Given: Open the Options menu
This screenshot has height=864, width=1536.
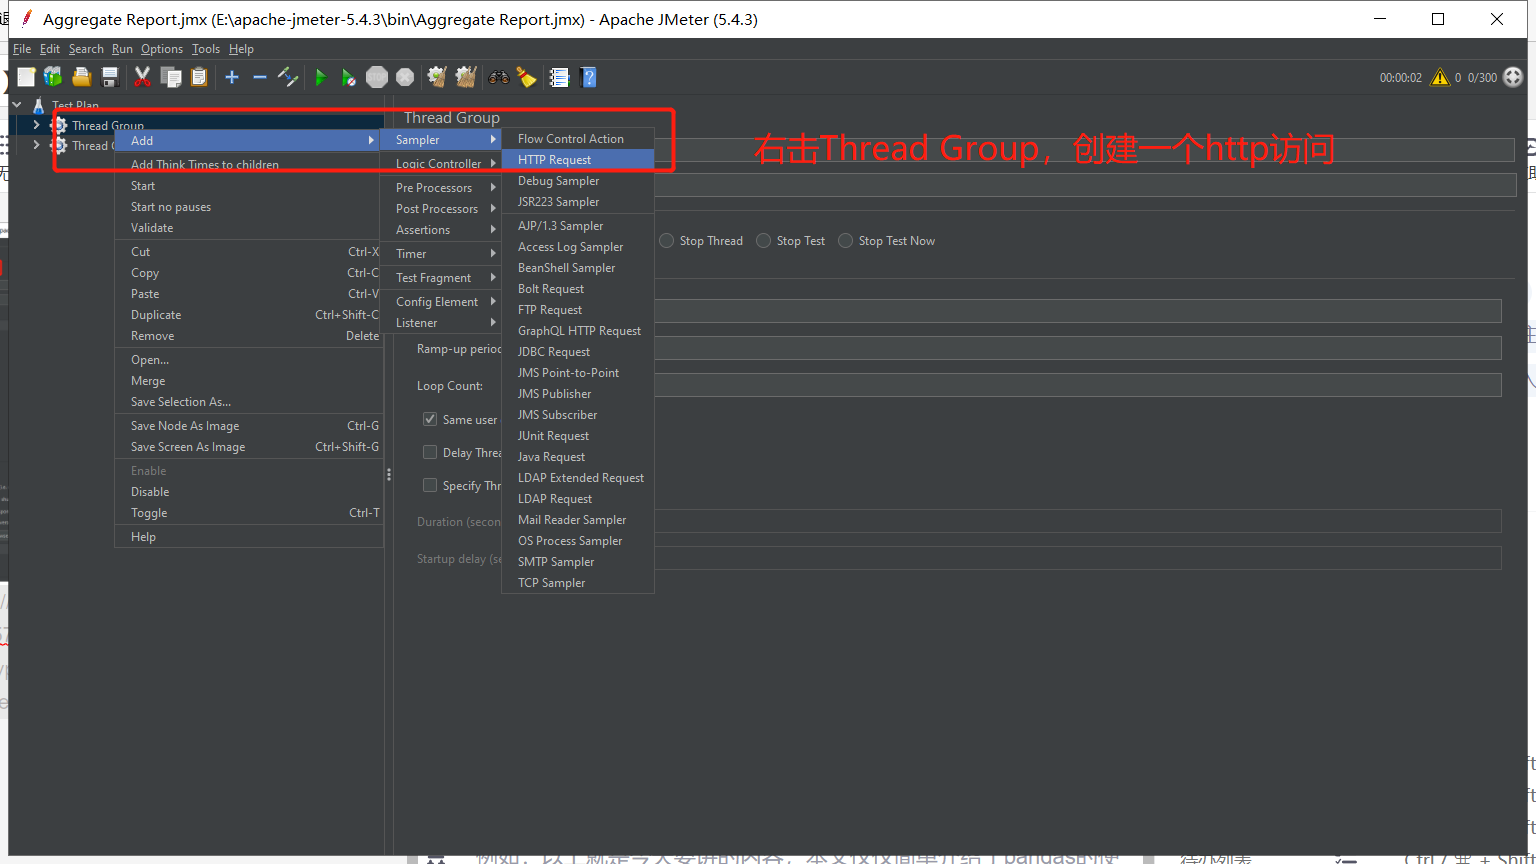Looking at the screenshot, I should click(x=162, y=49).
